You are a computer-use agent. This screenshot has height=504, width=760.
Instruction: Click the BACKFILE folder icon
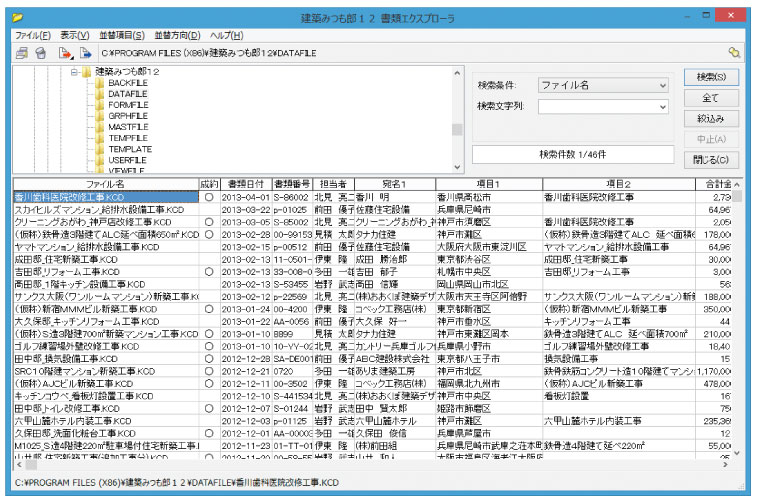100,83
